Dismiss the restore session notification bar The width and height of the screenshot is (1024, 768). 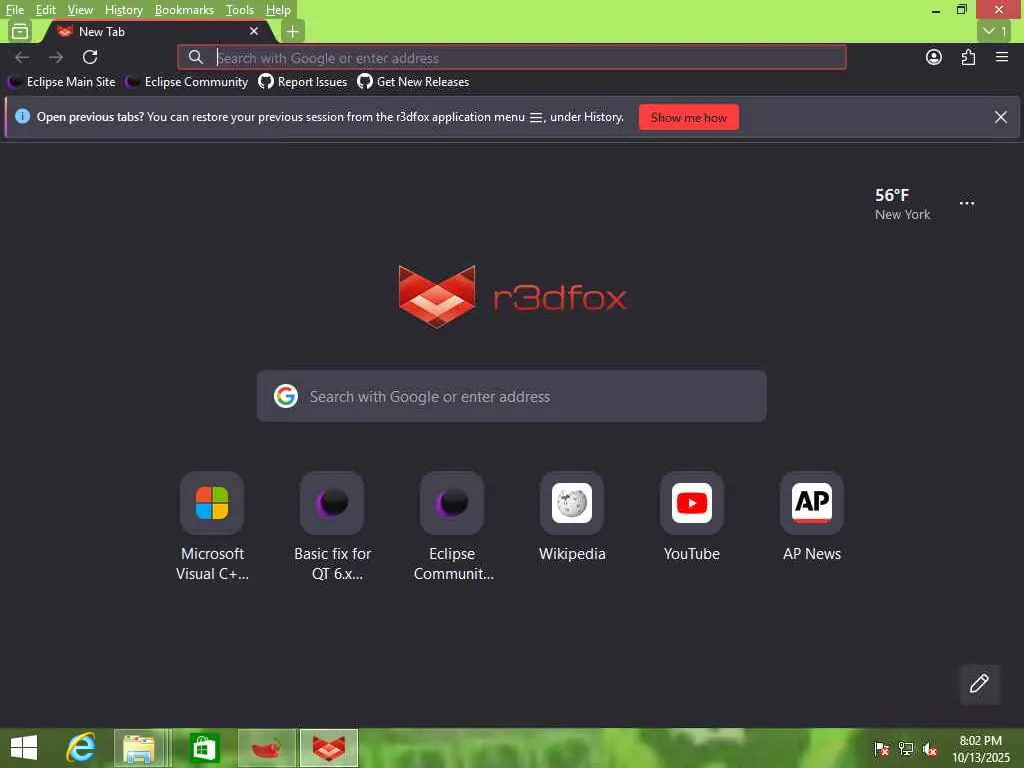(x=1000, y=117)
